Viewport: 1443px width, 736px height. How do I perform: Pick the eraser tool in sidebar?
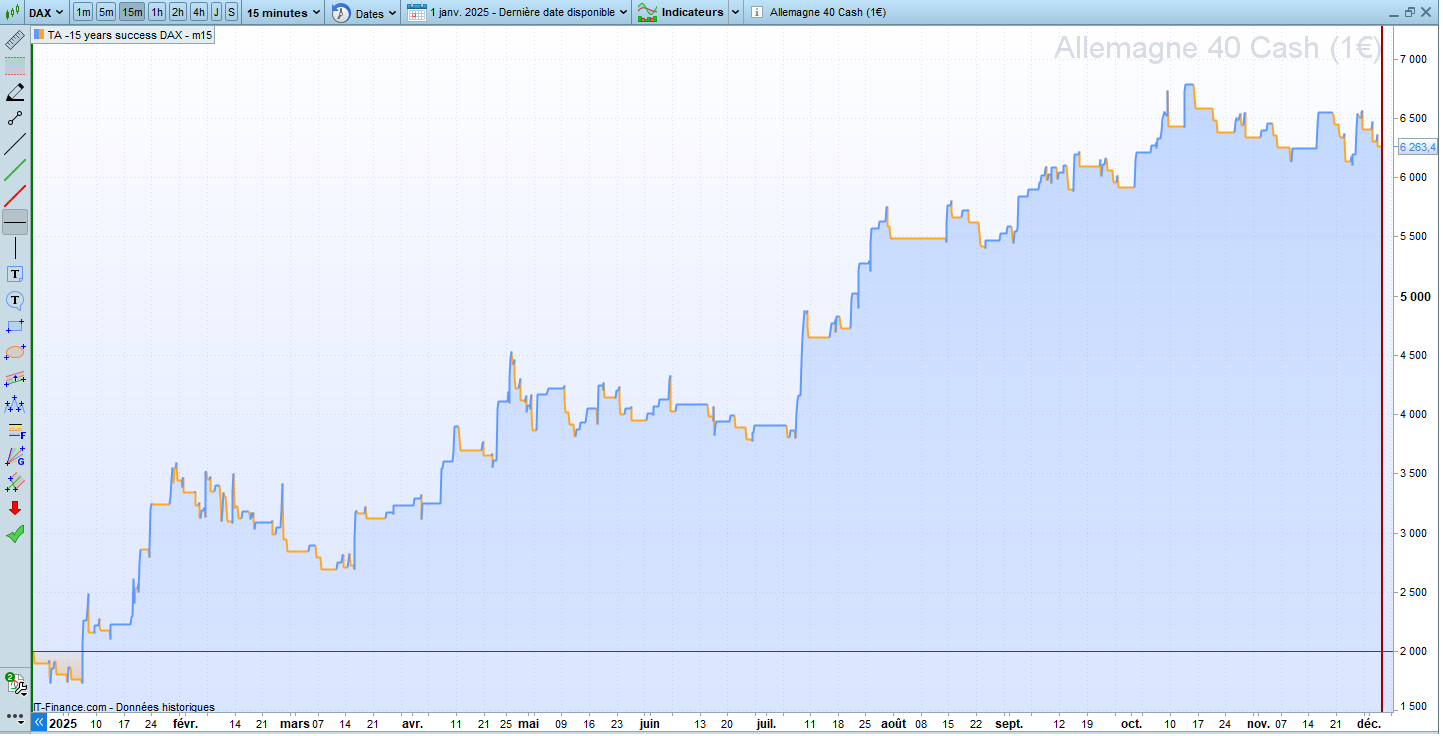tap(15, 93)
